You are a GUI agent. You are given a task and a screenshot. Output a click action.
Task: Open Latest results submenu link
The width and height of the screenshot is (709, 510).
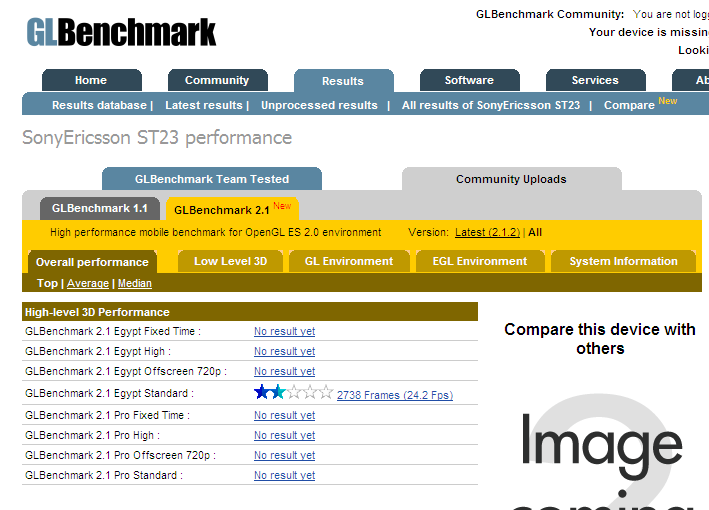pyautogui.click(x=204, y=105)
